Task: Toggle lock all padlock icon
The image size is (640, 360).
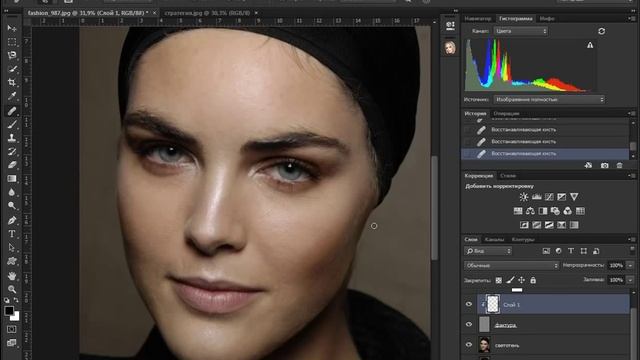Action: click(533, 280)
